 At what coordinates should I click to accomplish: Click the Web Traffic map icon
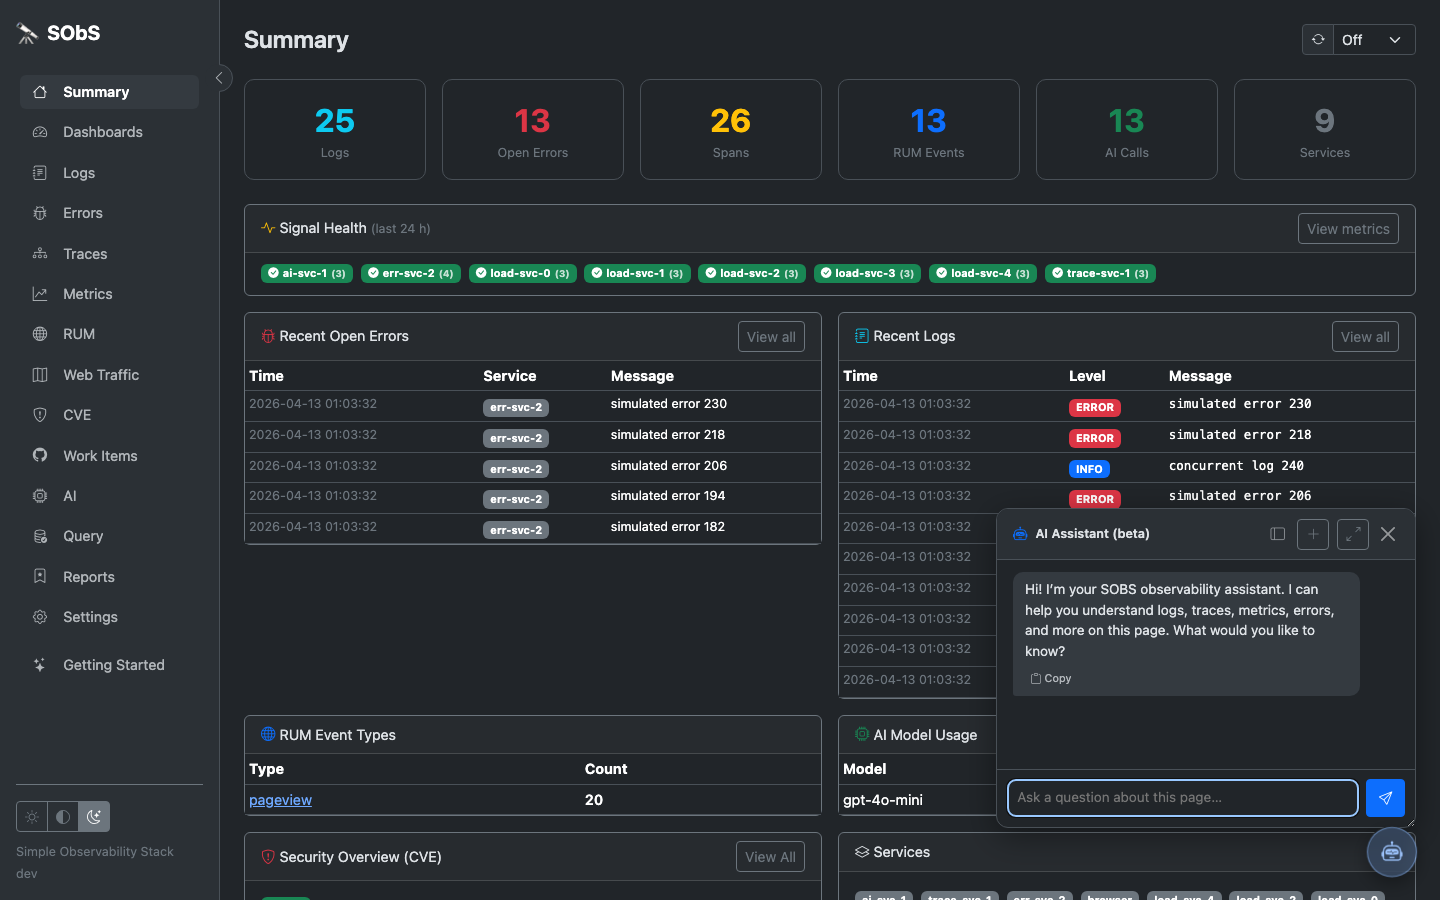[40, 375]
